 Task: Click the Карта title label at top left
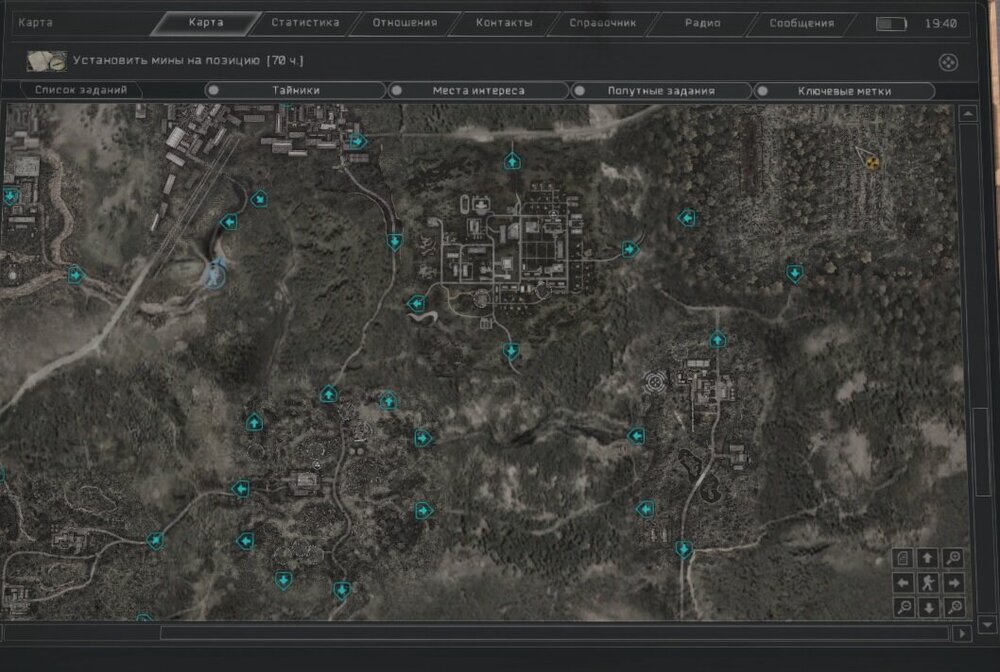coord(35,22)
